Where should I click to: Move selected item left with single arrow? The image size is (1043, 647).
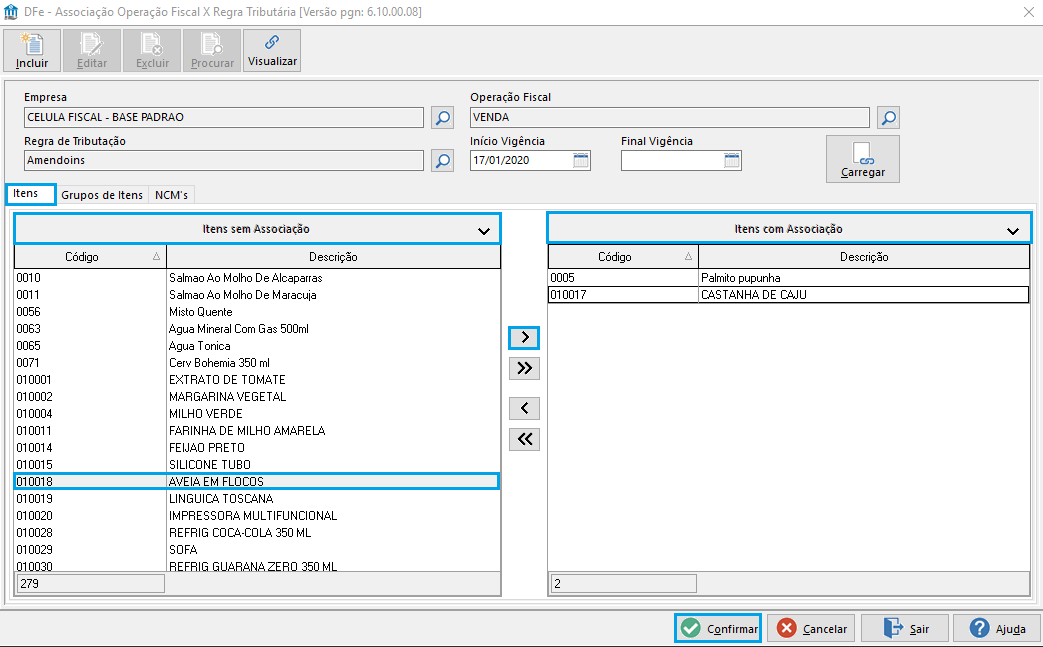[x=524, y=408]
